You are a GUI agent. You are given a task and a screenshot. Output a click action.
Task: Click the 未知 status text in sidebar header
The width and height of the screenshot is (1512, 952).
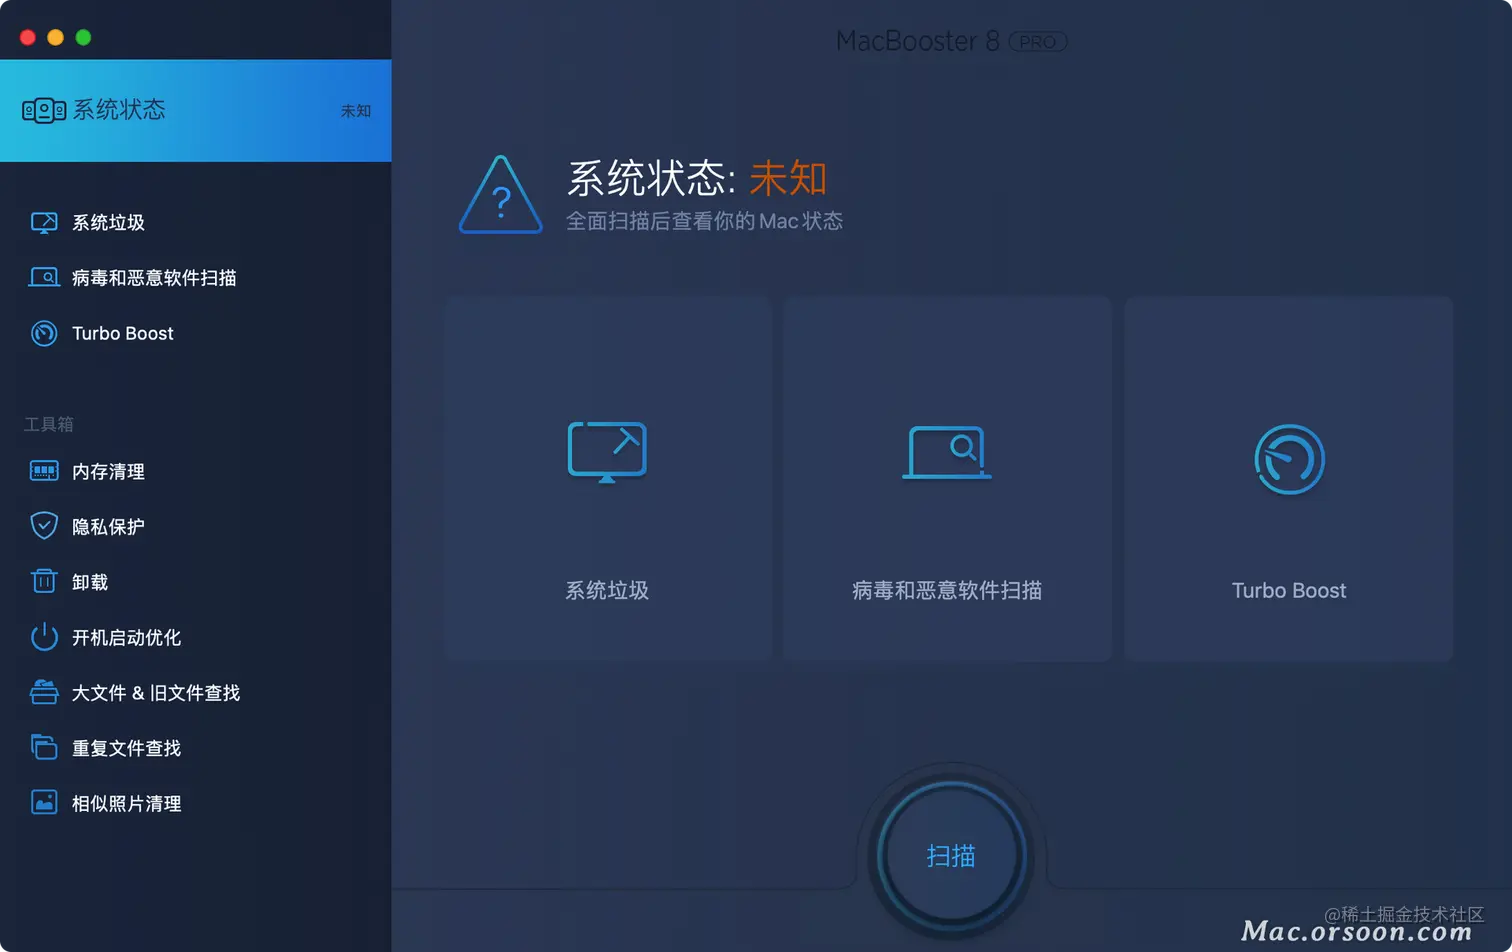[x=356, y=111]
